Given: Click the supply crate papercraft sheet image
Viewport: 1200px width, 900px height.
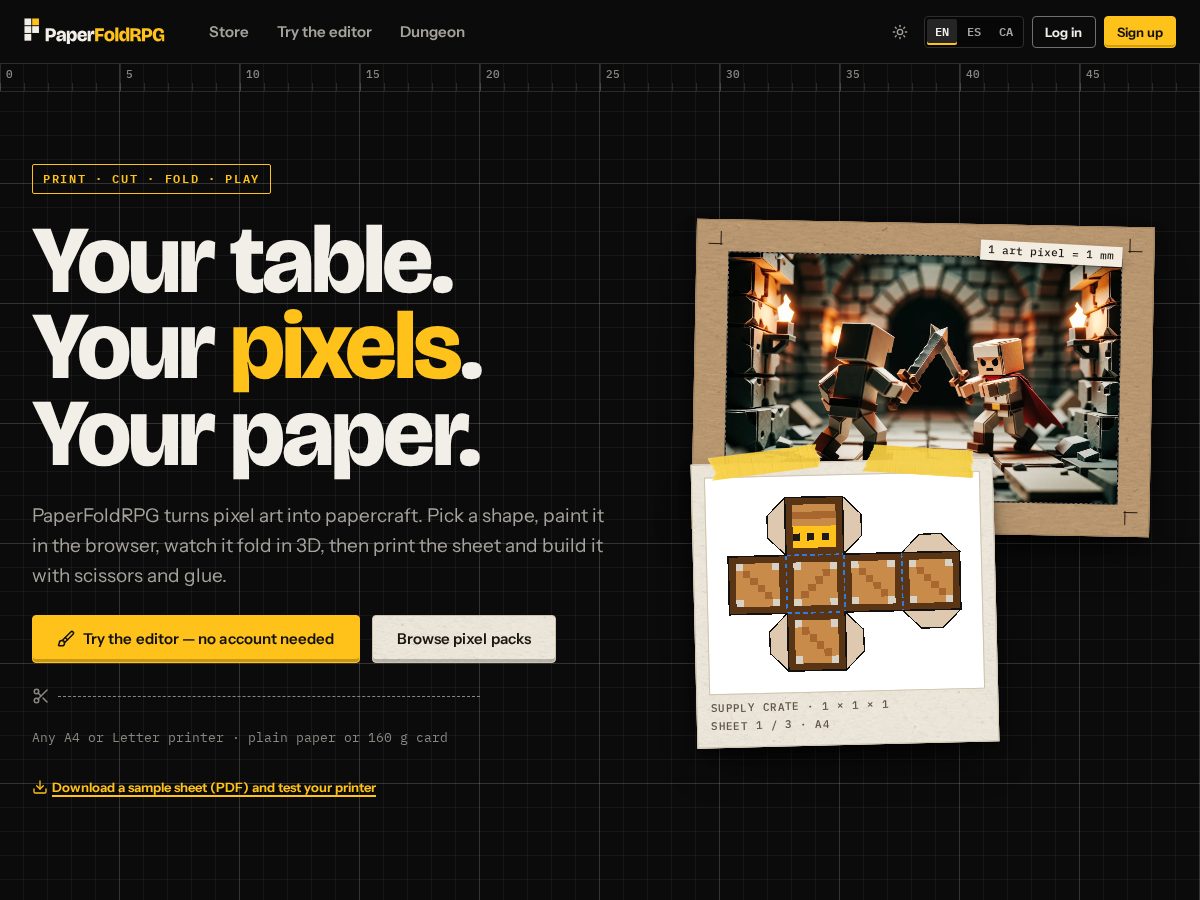Looking at the screenshot, I should 845,583.
